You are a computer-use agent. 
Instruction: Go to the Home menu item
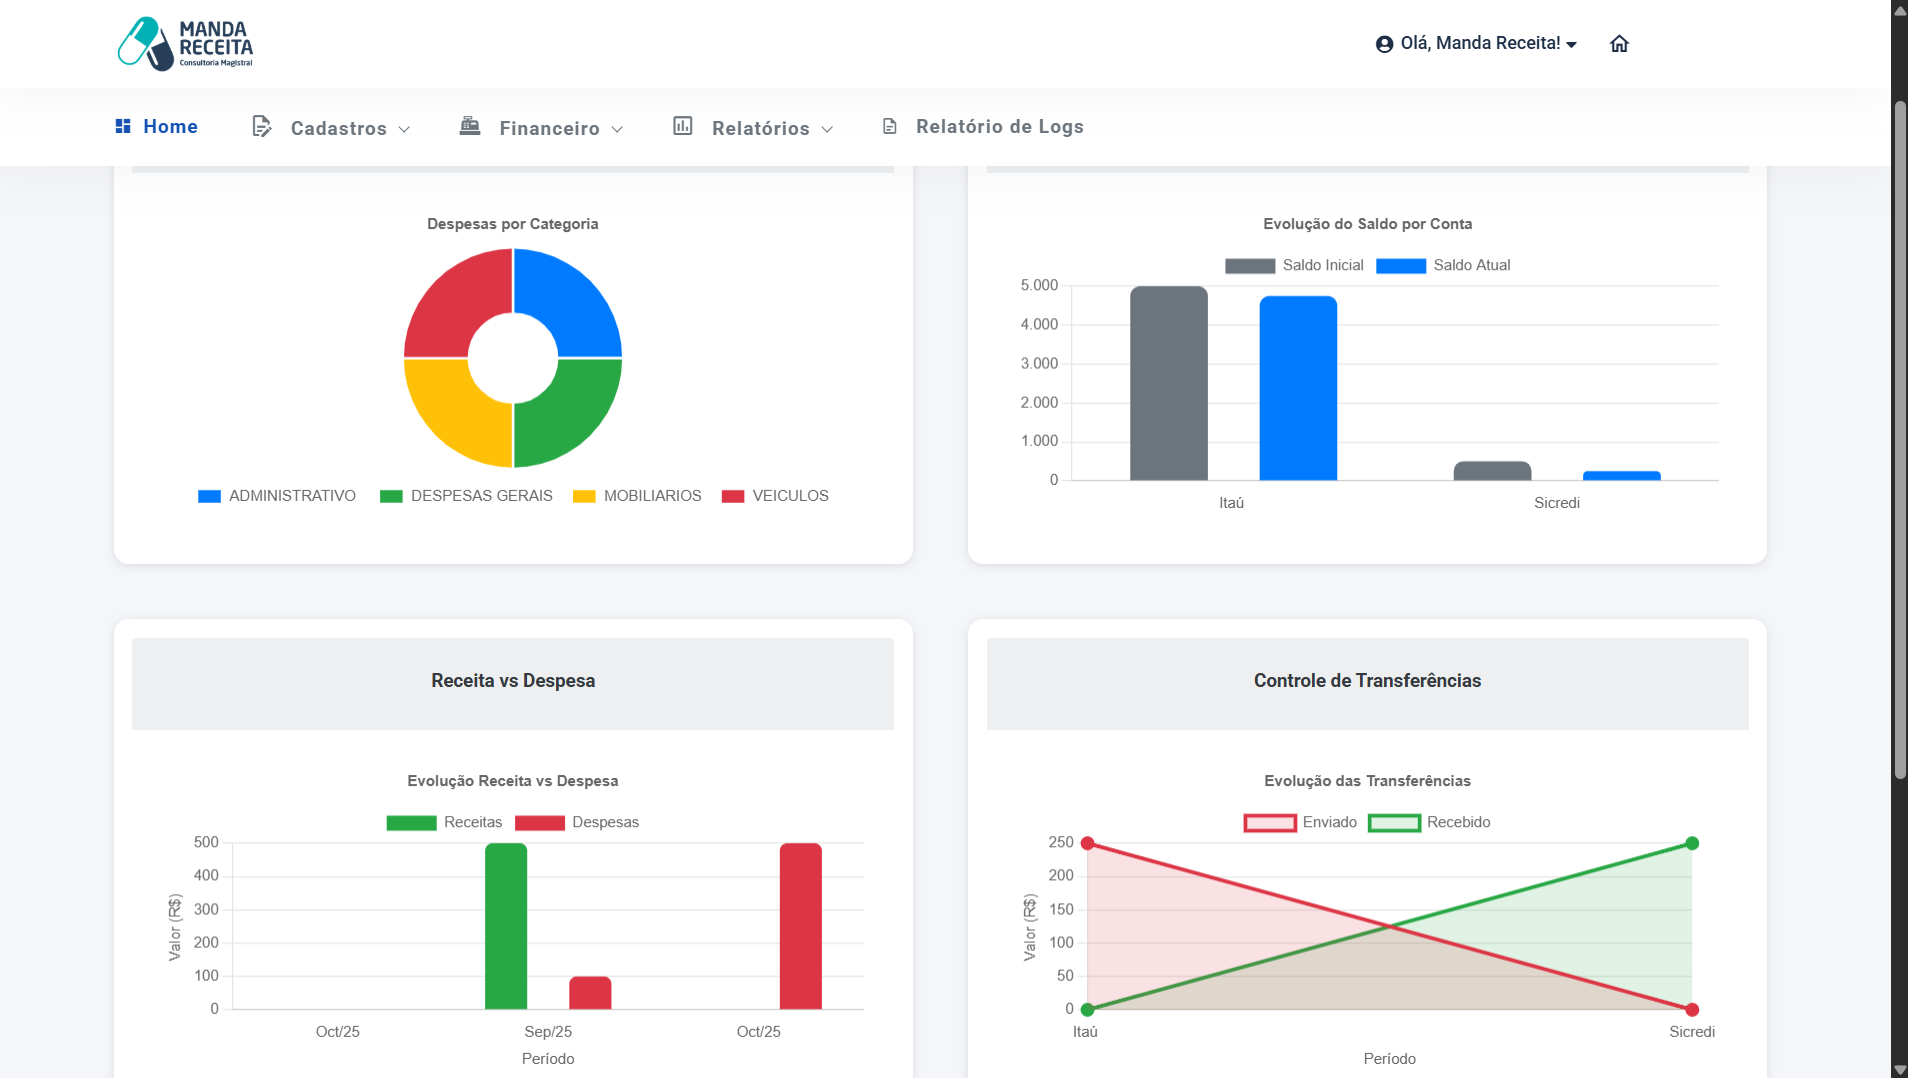pos(170,127)
